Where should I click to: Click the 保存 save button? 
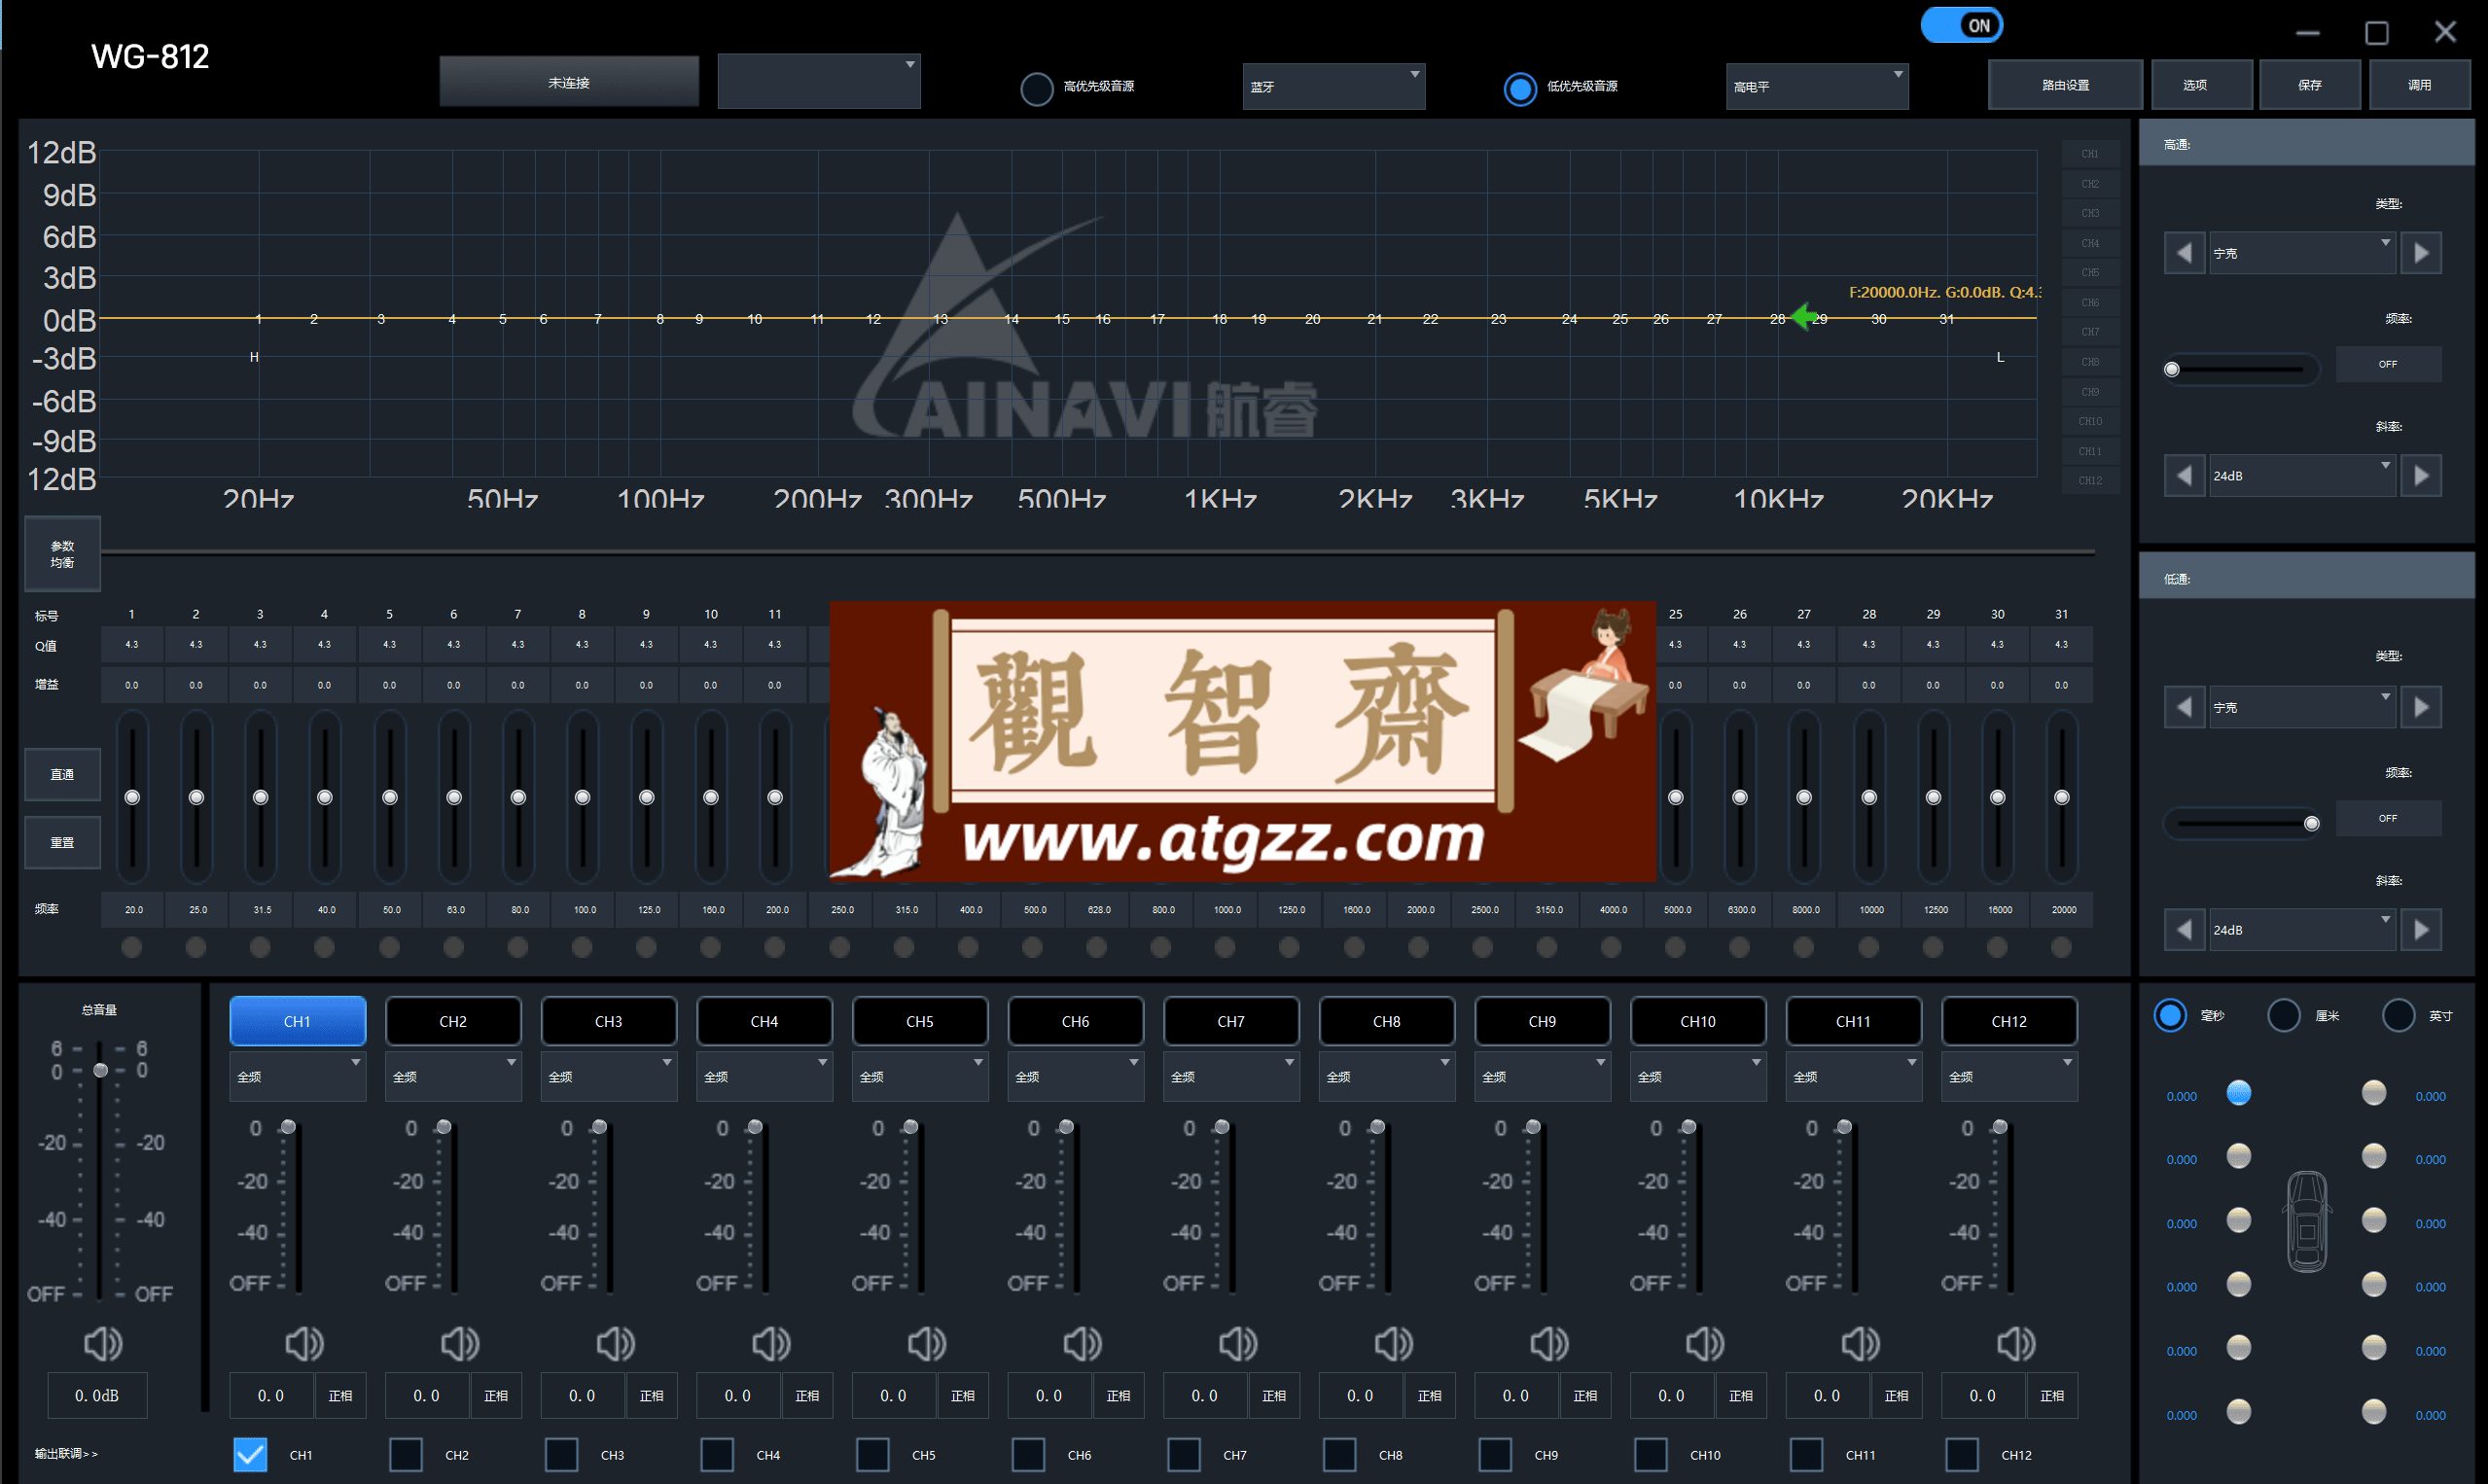pyautogui.click(x=2309, y=85)
